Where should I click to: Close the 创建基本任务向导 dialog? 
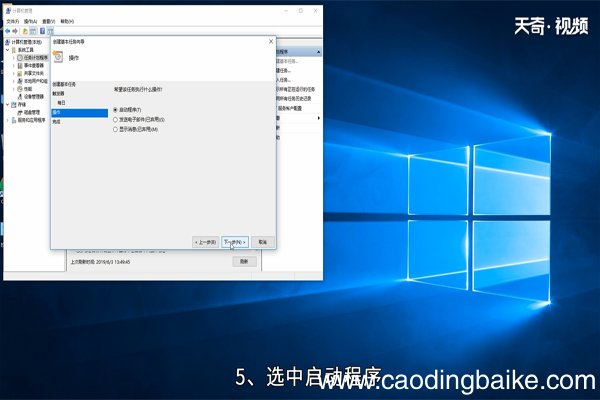(x=271, y=41)
